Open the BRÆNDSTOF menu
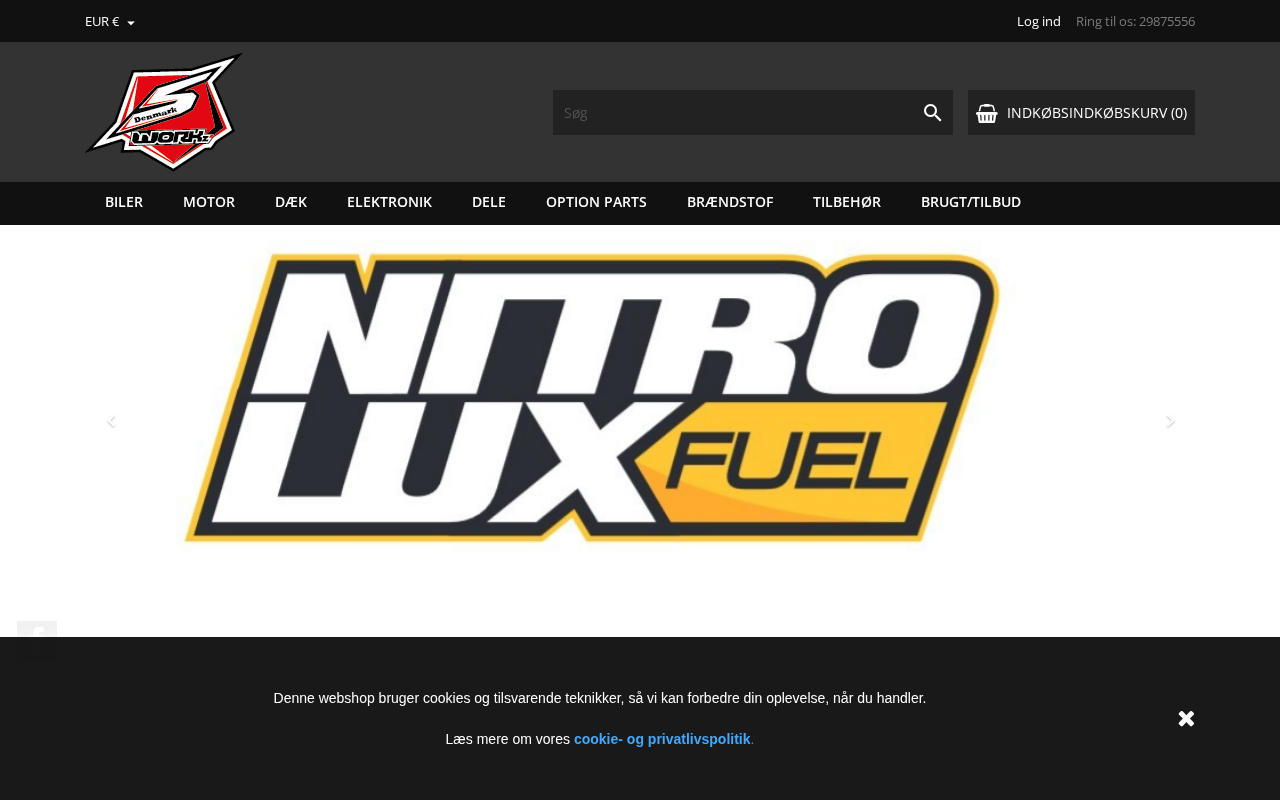The height and width of the screenshot is (800, 1280). [730, 202]
